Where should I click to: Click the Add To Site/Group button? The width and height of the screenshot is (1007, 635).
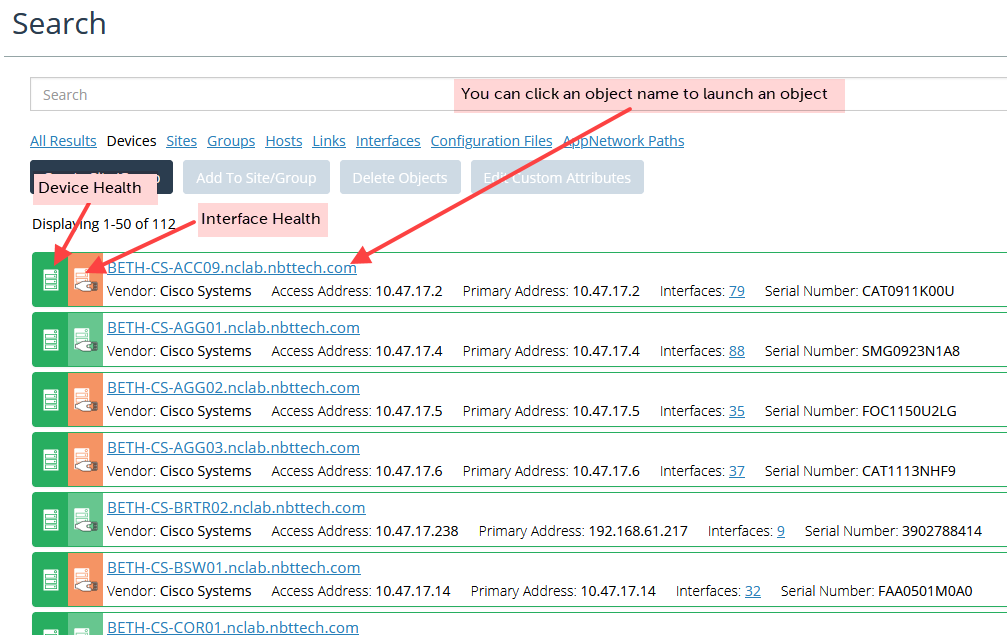(x=256, y=178)
